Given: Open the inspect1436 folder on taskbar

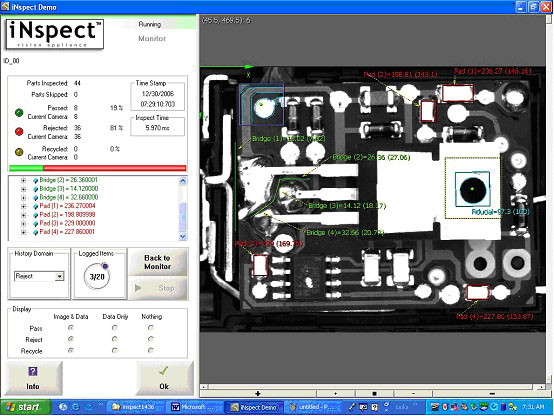Looking at the screenshot, I should tap(135, 407).
